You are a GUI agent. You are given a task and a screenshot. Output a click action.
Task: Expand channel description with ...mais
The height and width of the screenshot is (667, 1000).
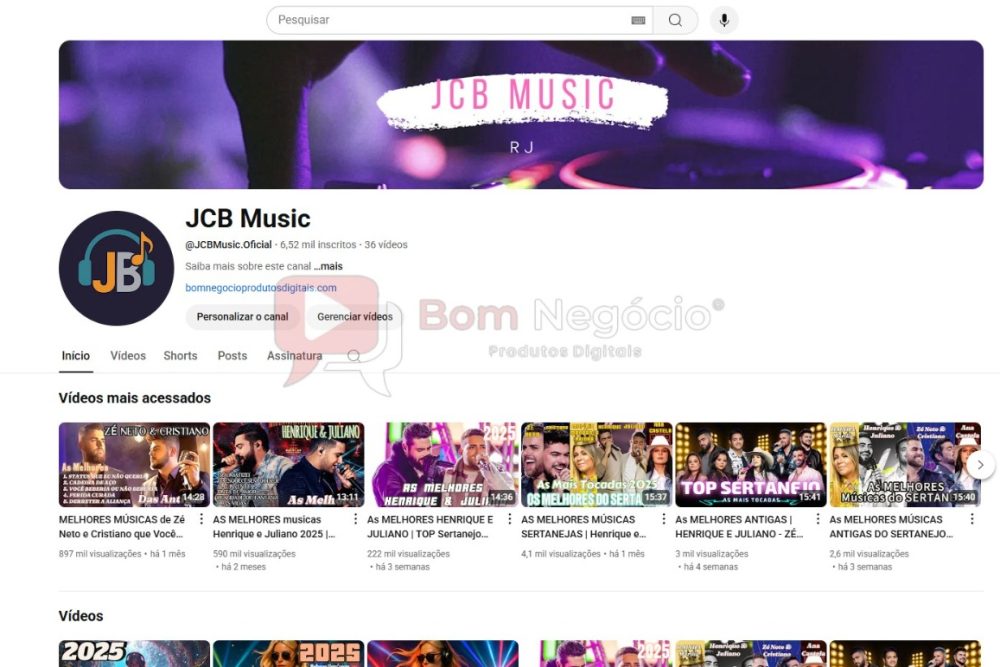tap(328, 267)
